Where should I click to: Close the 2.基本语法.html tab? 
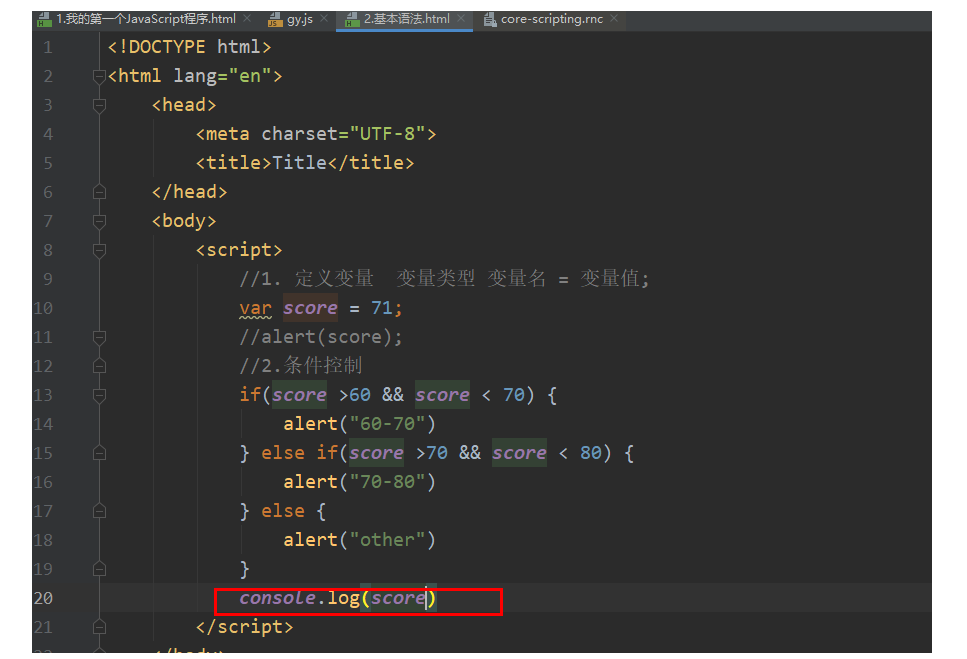(461, 19)
